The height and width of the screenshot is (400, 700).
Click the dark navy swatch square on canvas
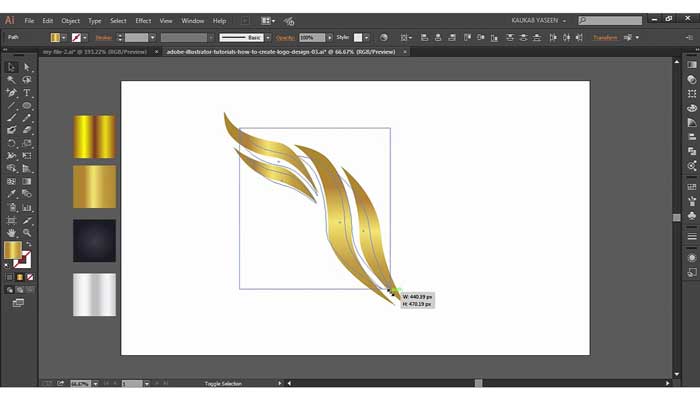[94, 240]
